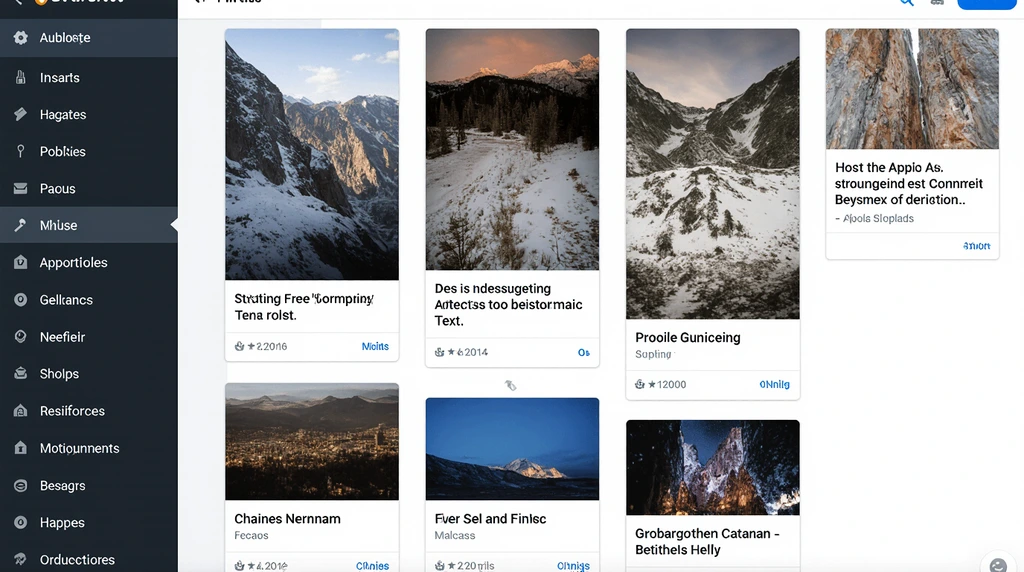Open the Mhuse menu item
1024x572 pixels.
[58, 226]
